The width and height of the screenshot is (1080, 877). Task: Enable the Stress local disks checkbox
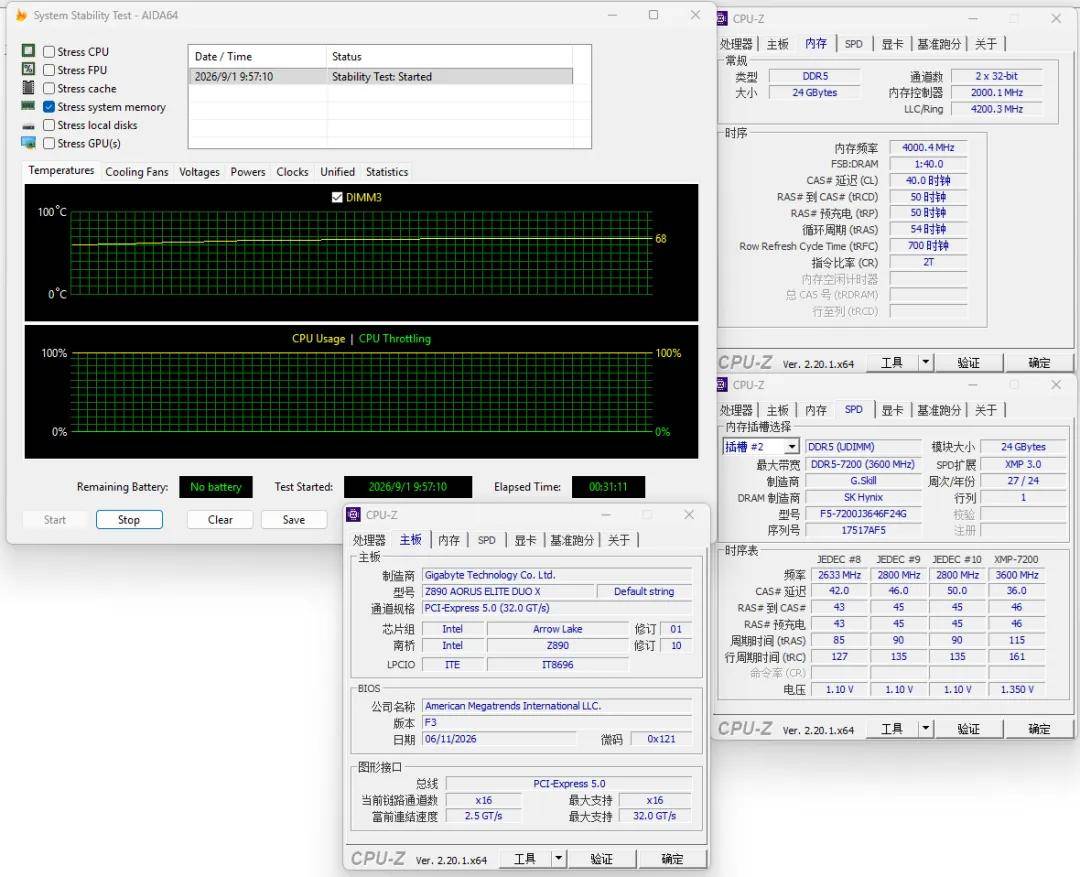[49, 125]
